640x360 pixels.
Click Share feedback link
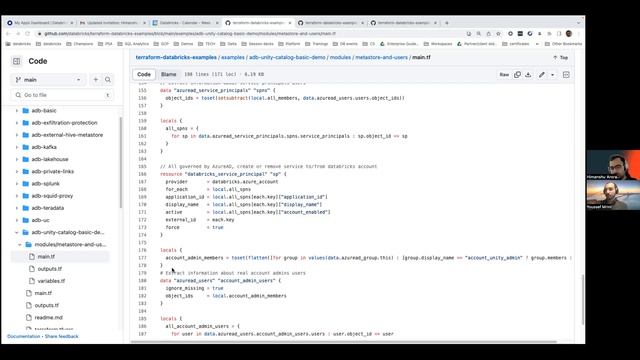tap(62, 336)
